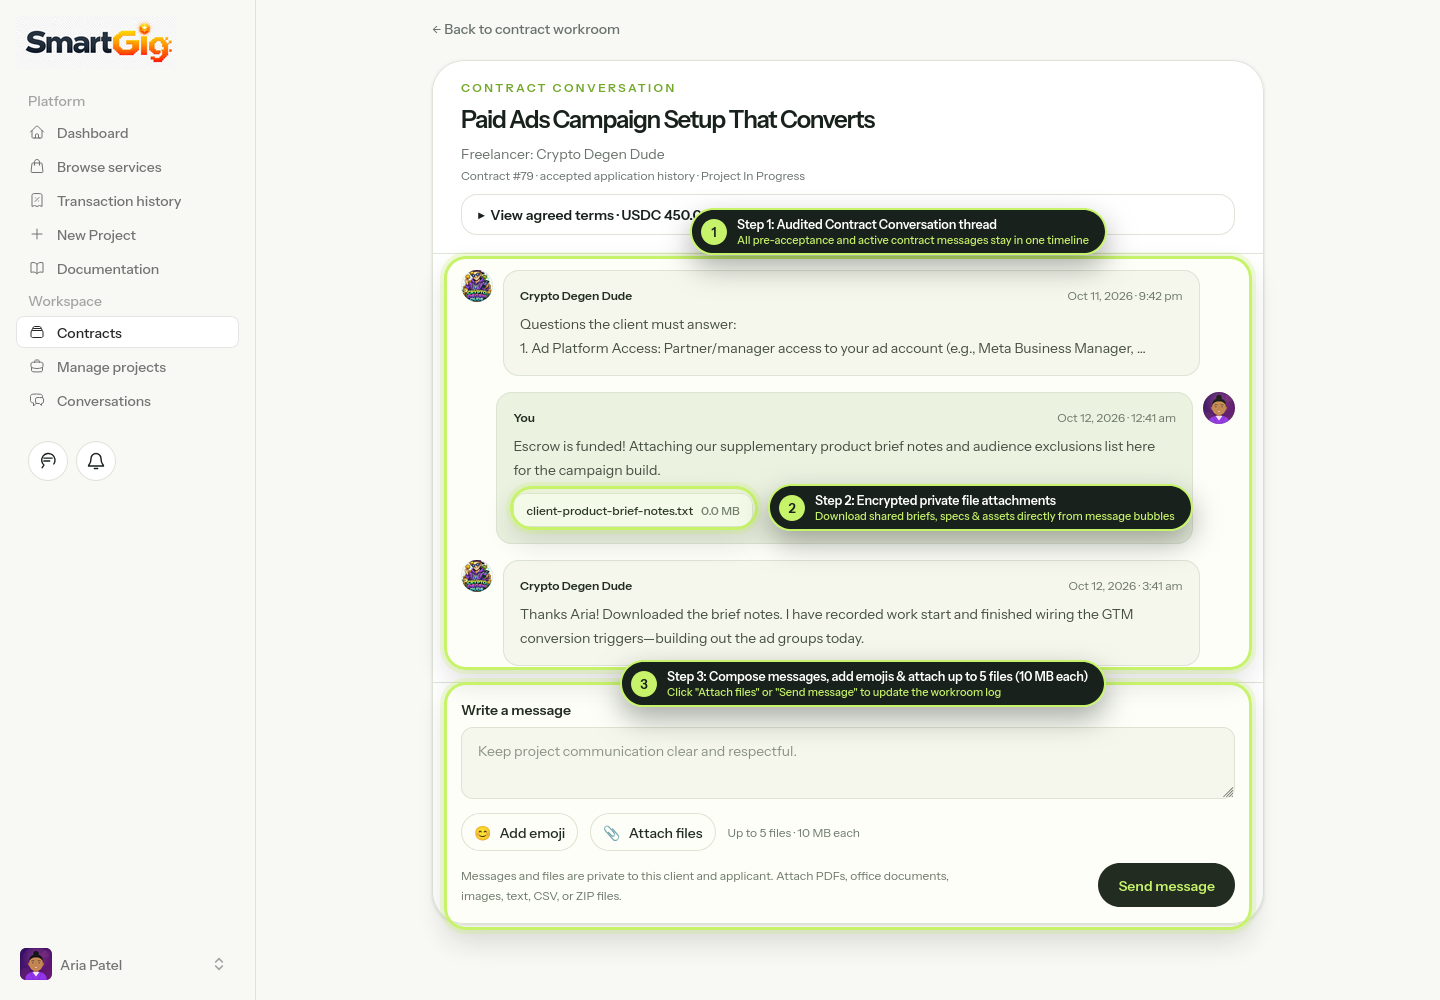Go back to contract workroom
This screenshot has width=1440, height=1000.
(x=526, y=29)
